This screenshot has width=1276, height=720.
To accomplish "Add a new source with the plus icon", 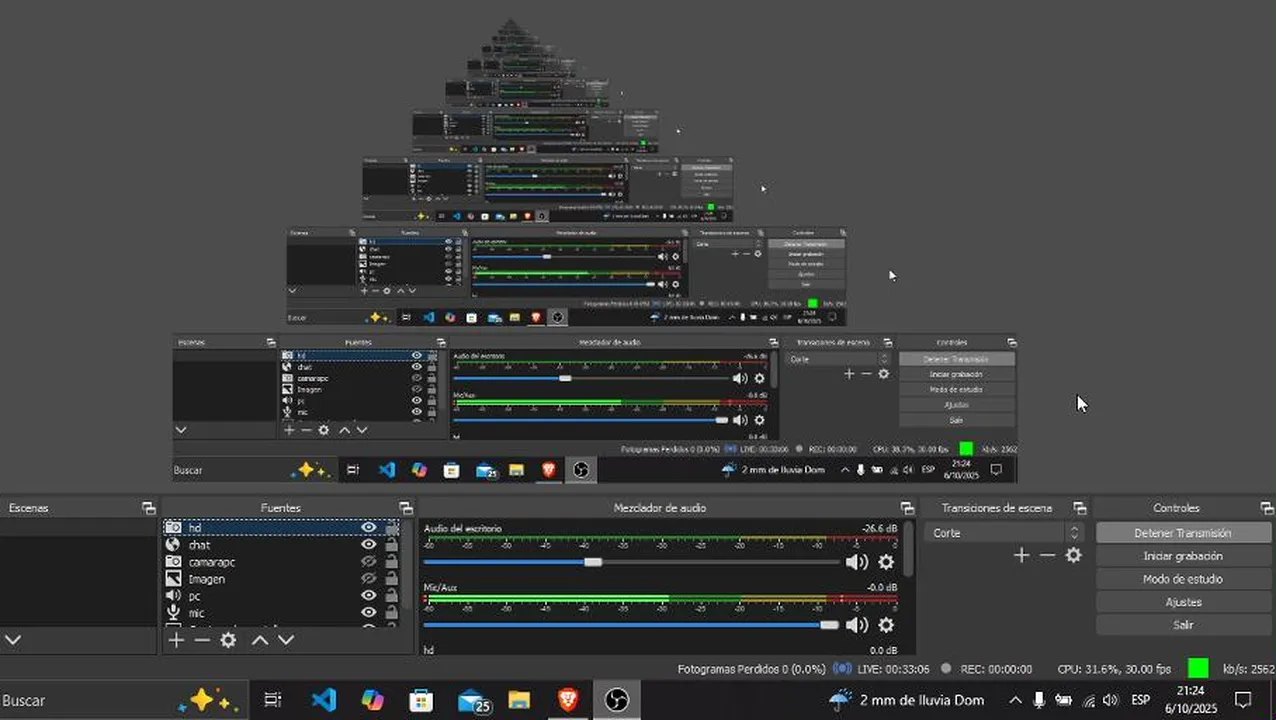I will point(176,640).
